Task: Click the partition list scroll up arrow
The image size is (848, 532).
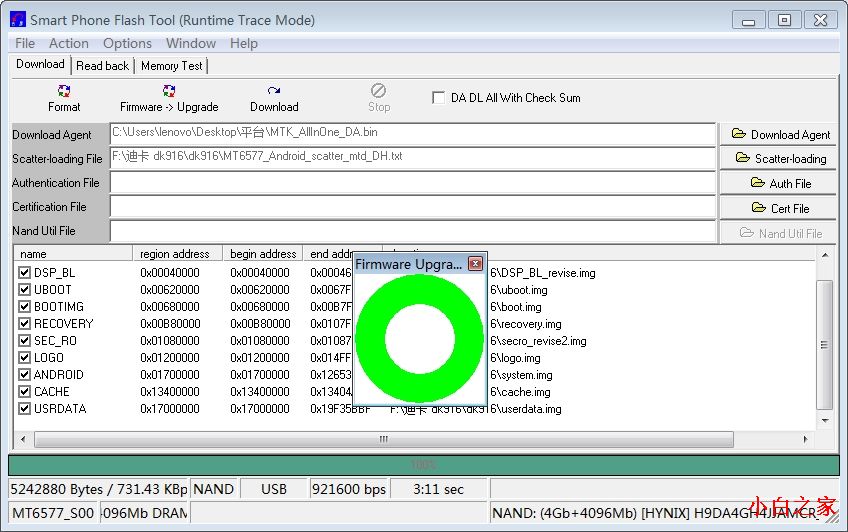Action: 825,255
